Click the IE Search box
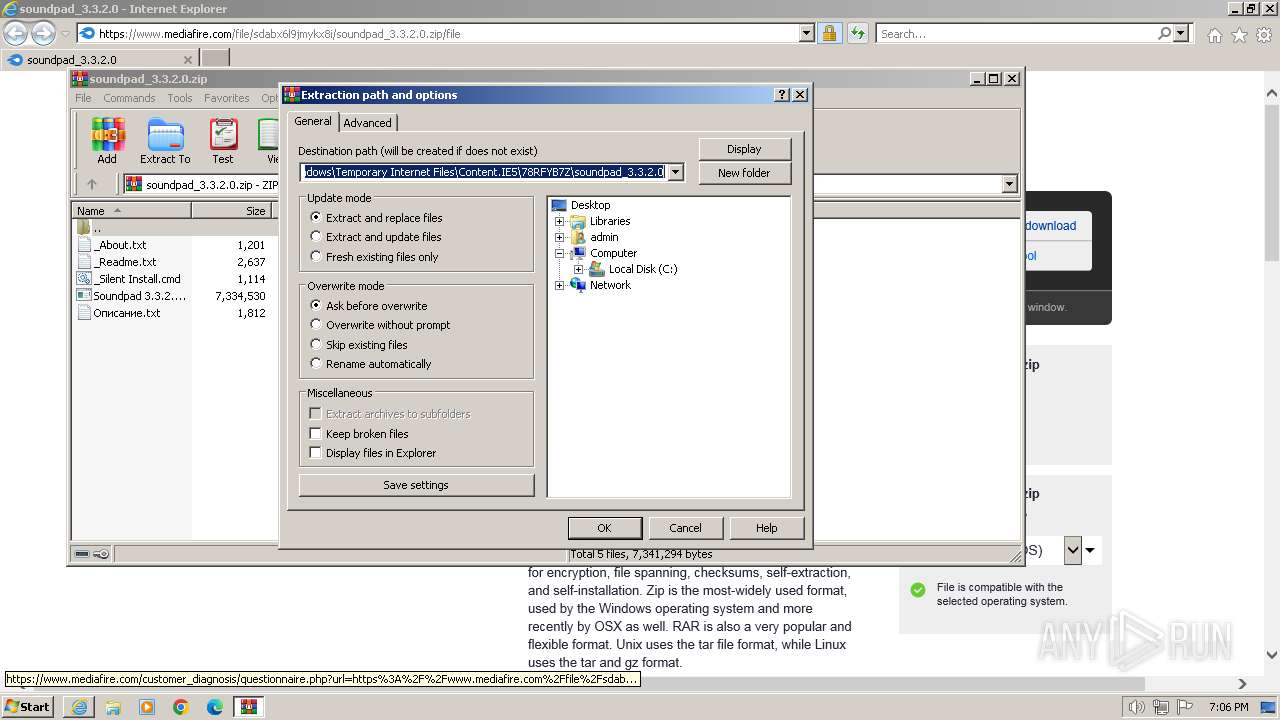This screenshot has height=720, width=1280. (1016, 33)
